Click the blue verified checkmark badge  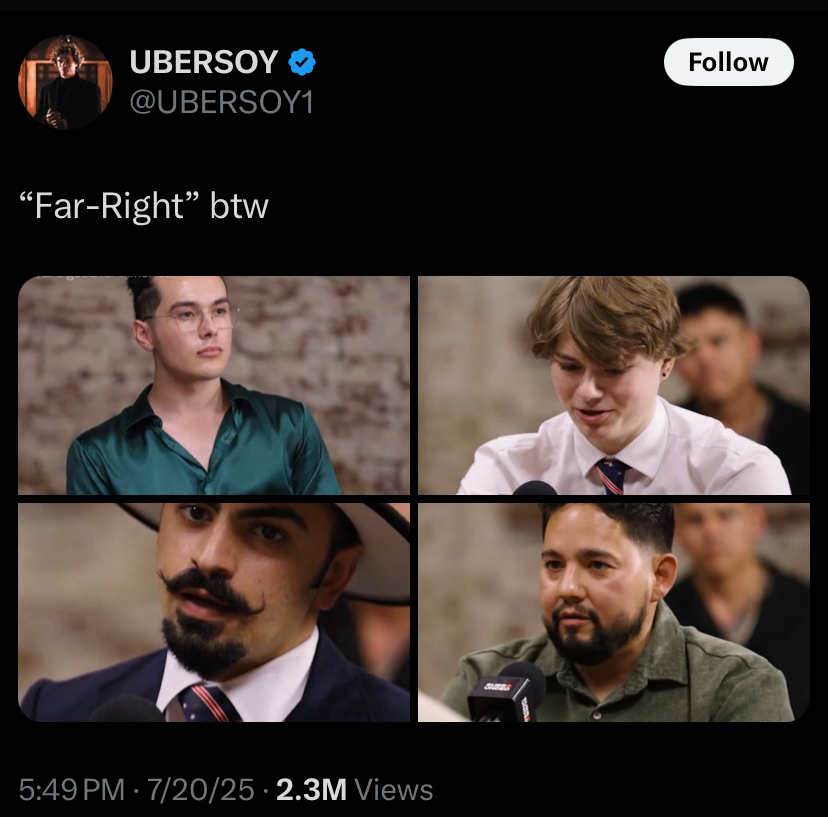pos(302,62)
